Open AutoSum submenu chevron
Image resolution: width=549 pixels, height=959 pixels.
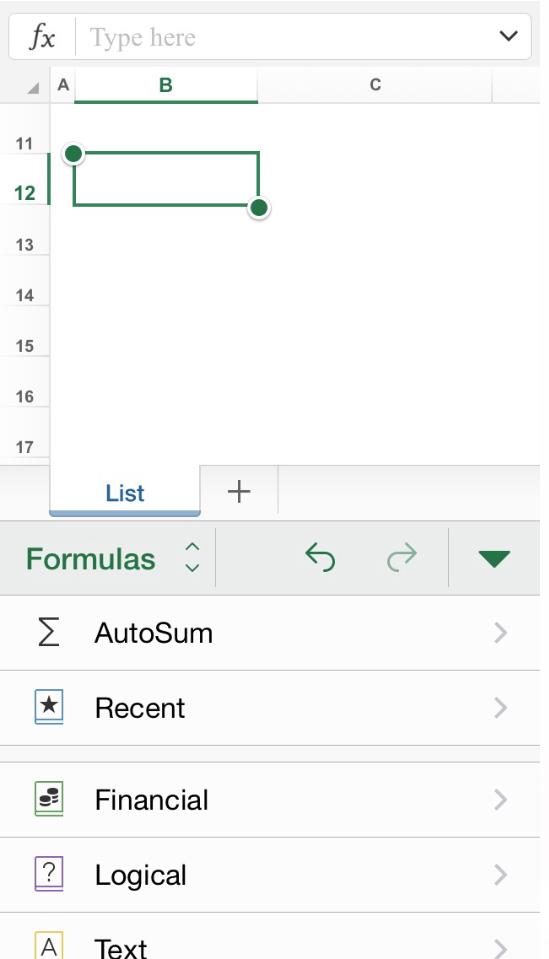coord(501,633)
